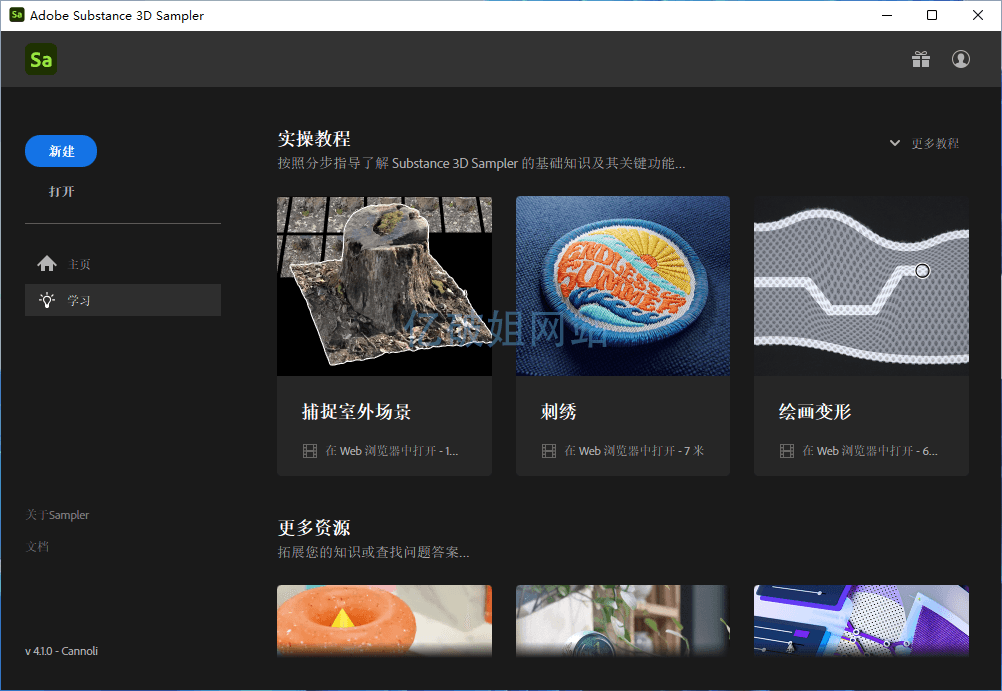Click the 刺绣 tutorial title
The width and height of the screenshot is (1002, 691).
tap(559, 412)
